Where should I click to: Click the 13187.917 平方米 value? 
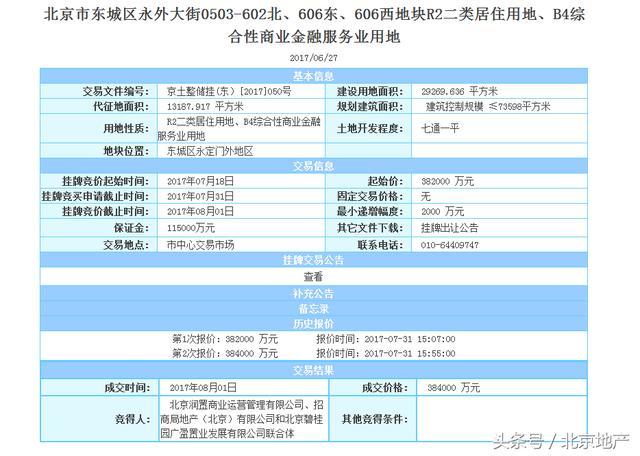[205, 107]
